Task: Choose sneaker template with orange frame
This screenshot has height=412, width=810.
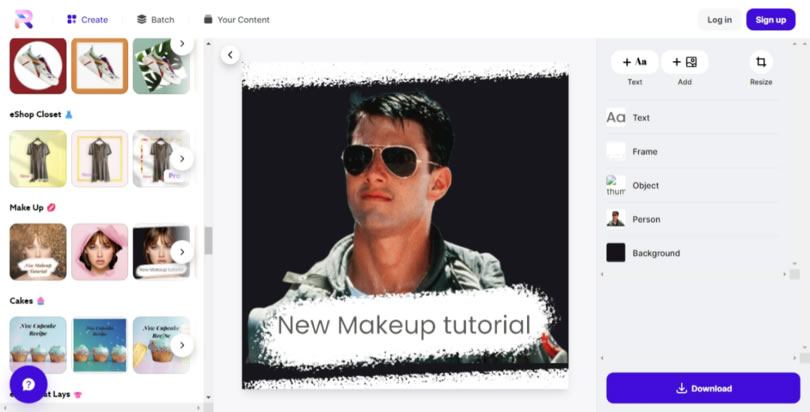Action: (100, 66)
